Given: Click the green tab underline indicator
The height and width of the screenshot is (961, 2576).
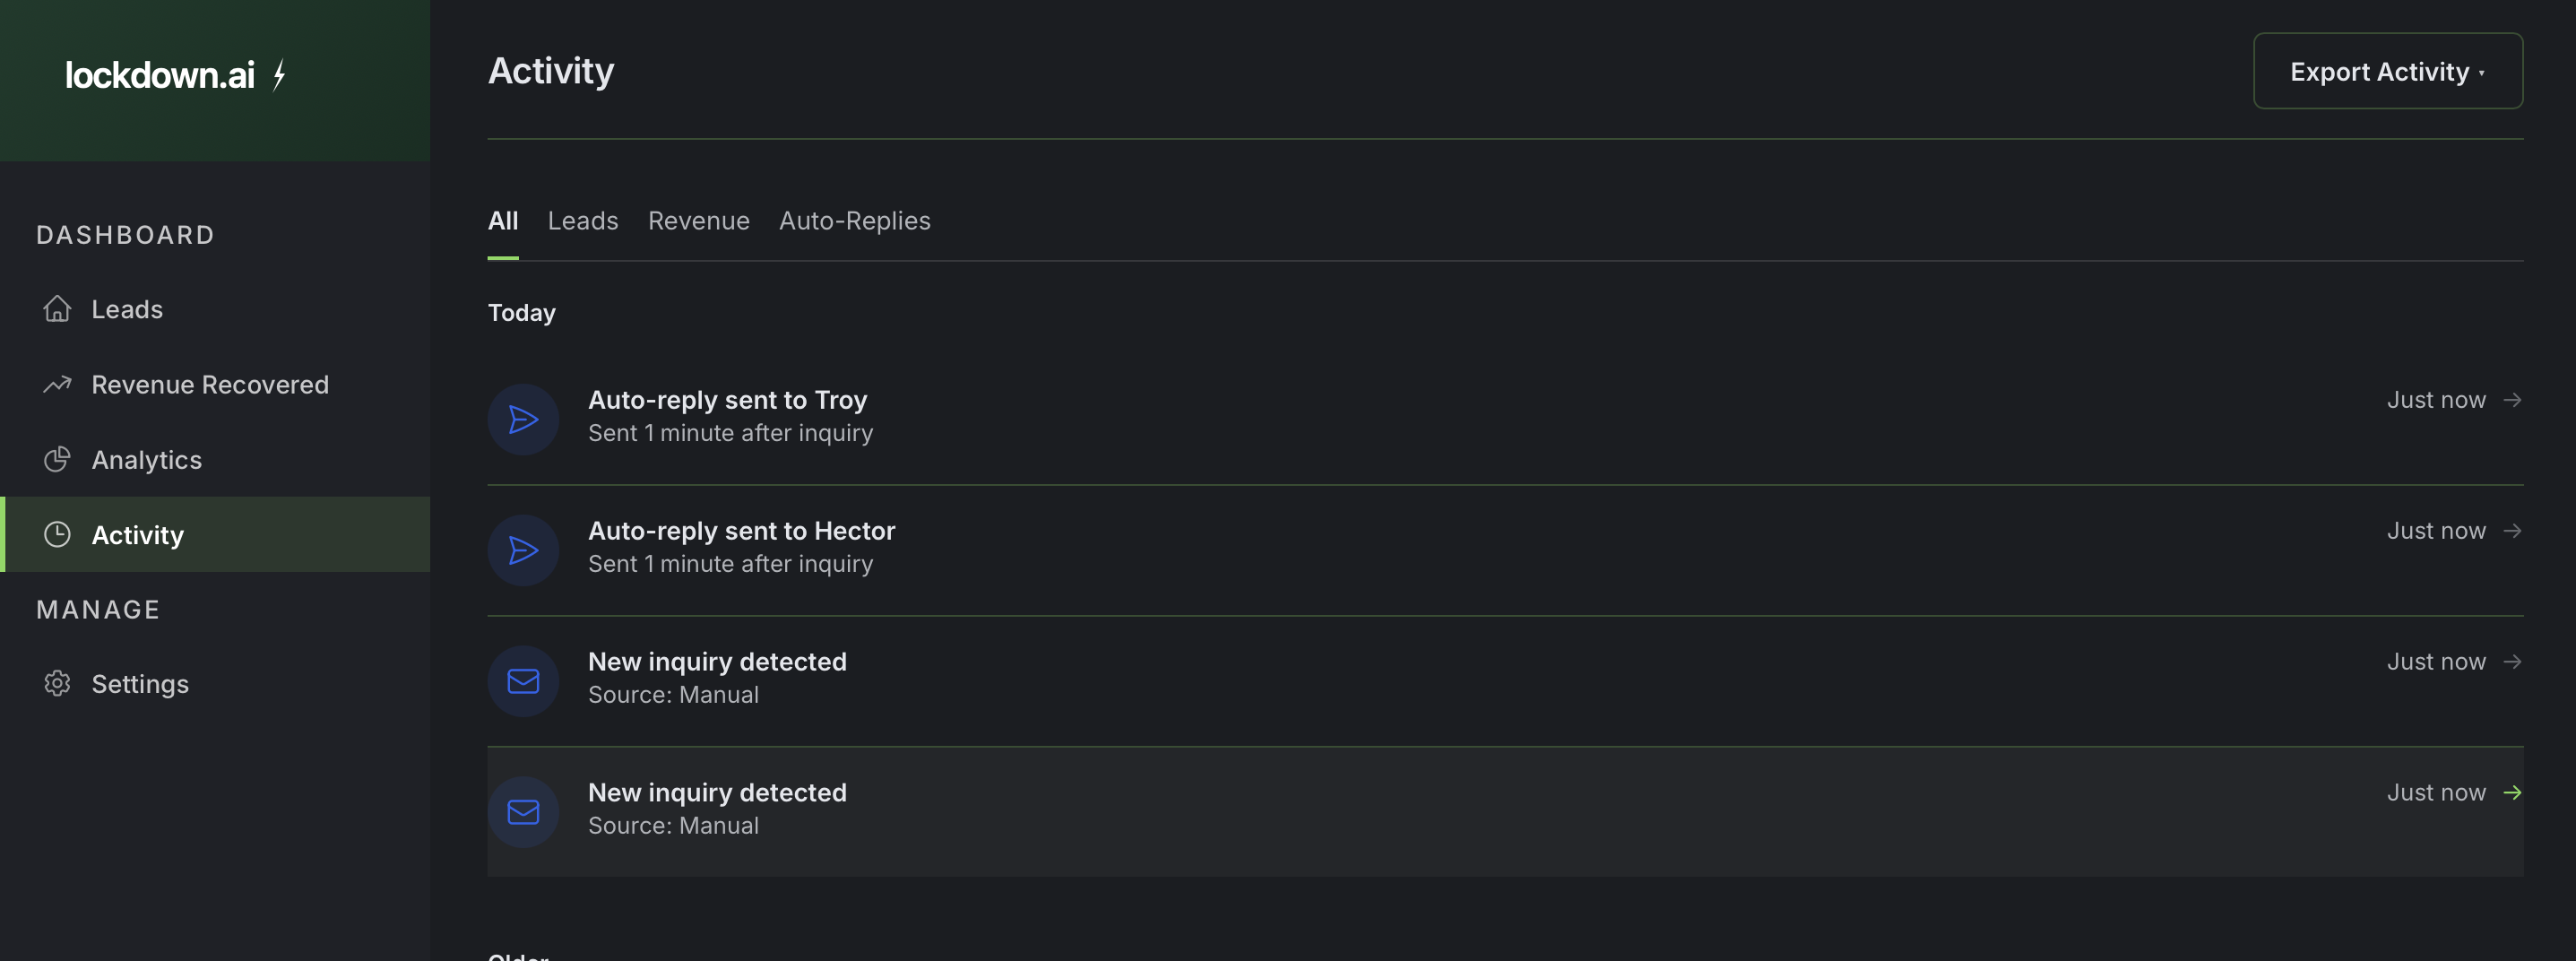Looking at the screenshot, I should click(x=503, y=258).
